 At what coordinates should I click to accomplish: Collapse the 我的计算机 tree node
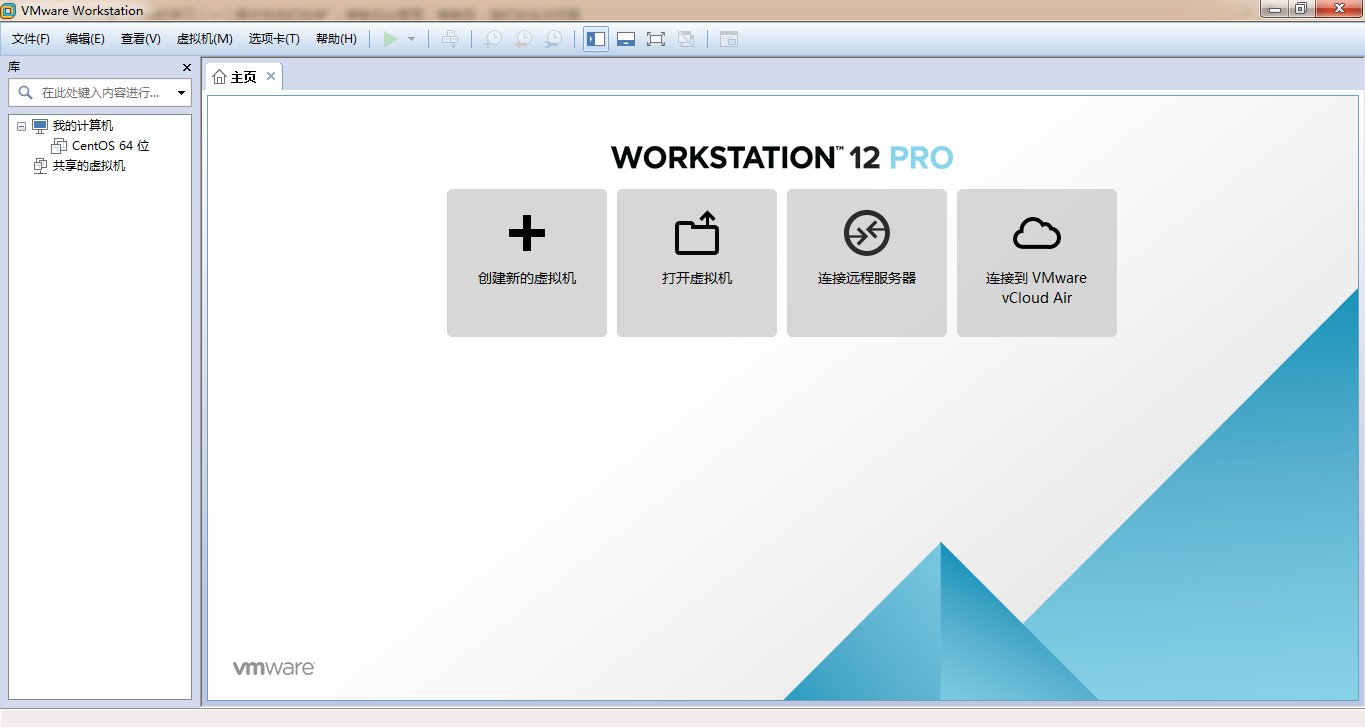[21, 126]
